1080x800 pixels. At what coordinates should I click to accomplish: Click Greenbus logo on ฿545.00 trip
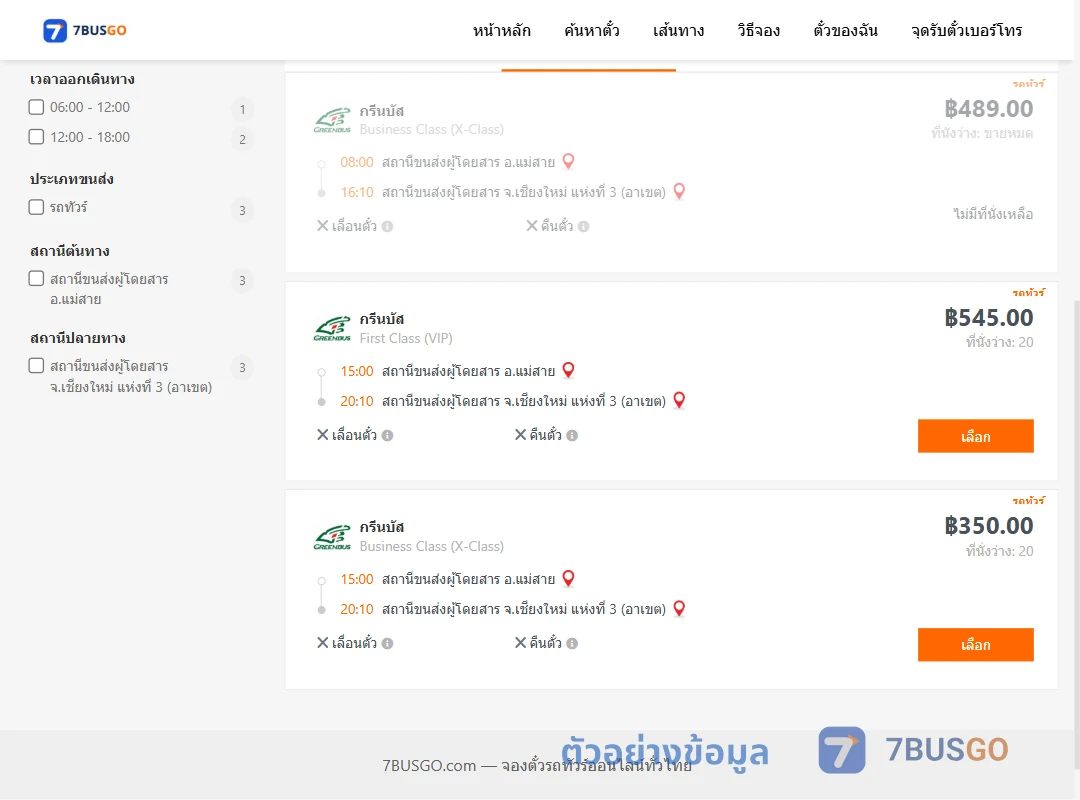333,329
